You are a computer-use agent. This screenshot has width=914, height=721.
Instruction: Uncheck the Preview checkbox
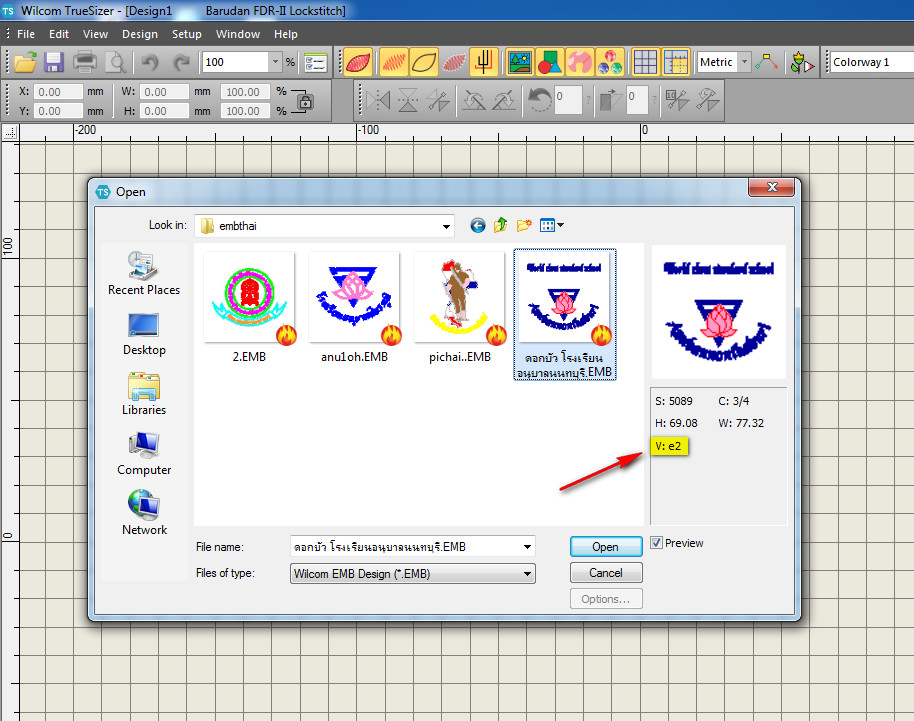pos(657,543)
